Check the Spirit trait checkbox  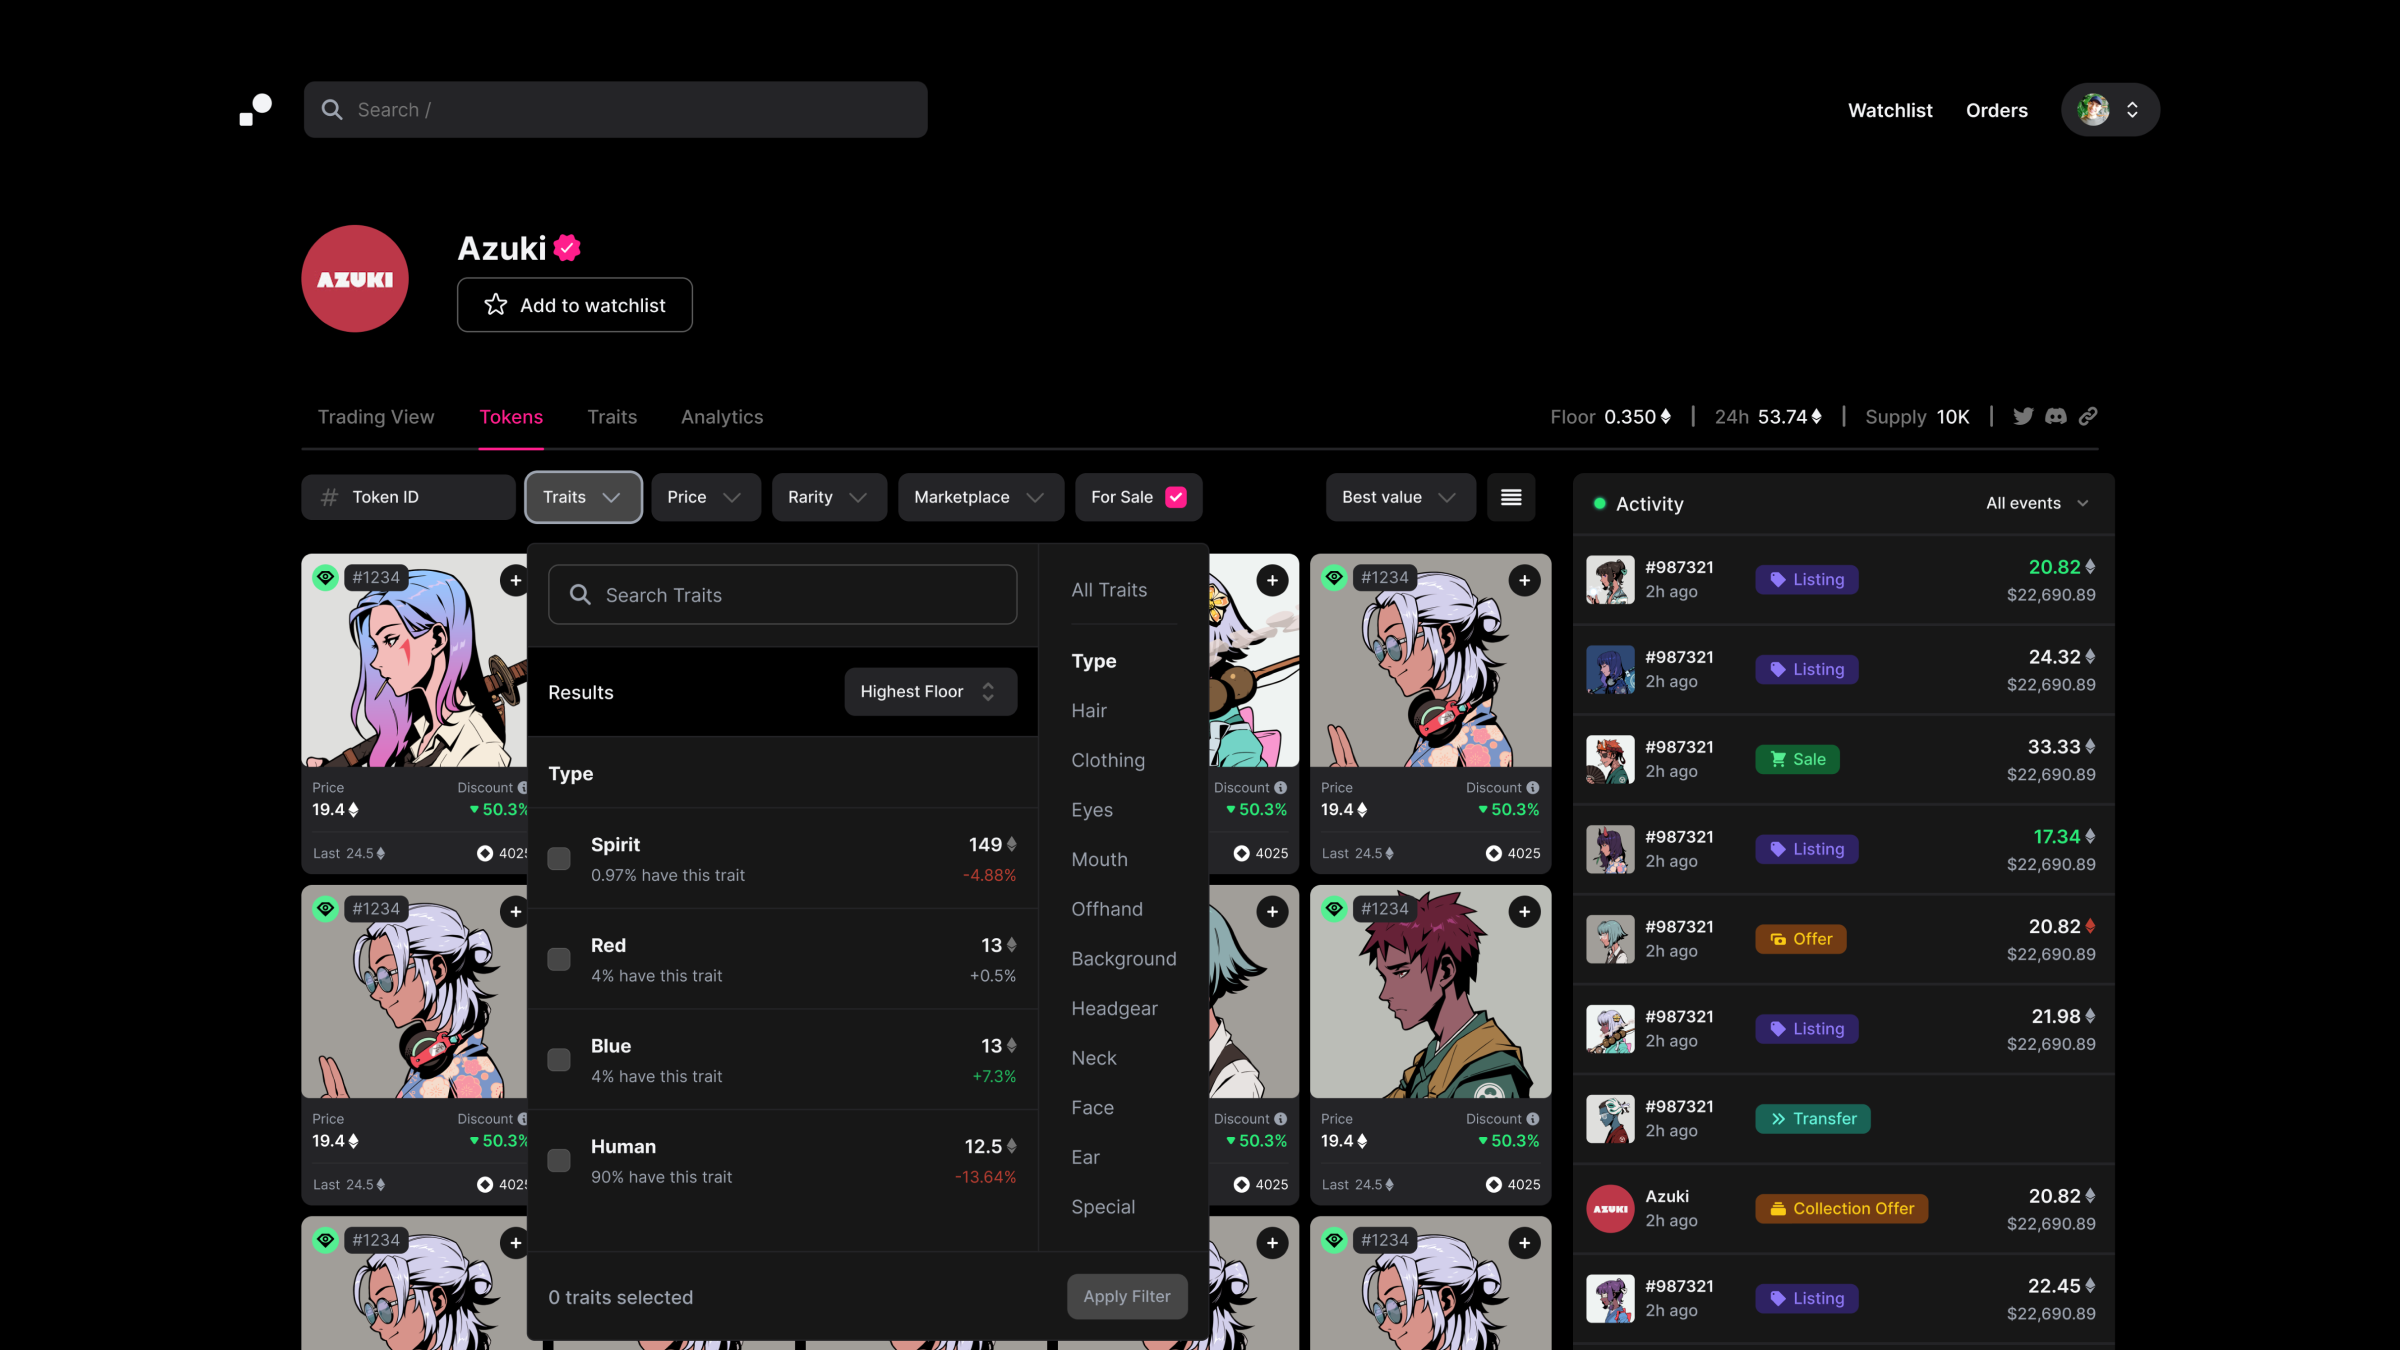pyautogui.click(x=559, y=859)
